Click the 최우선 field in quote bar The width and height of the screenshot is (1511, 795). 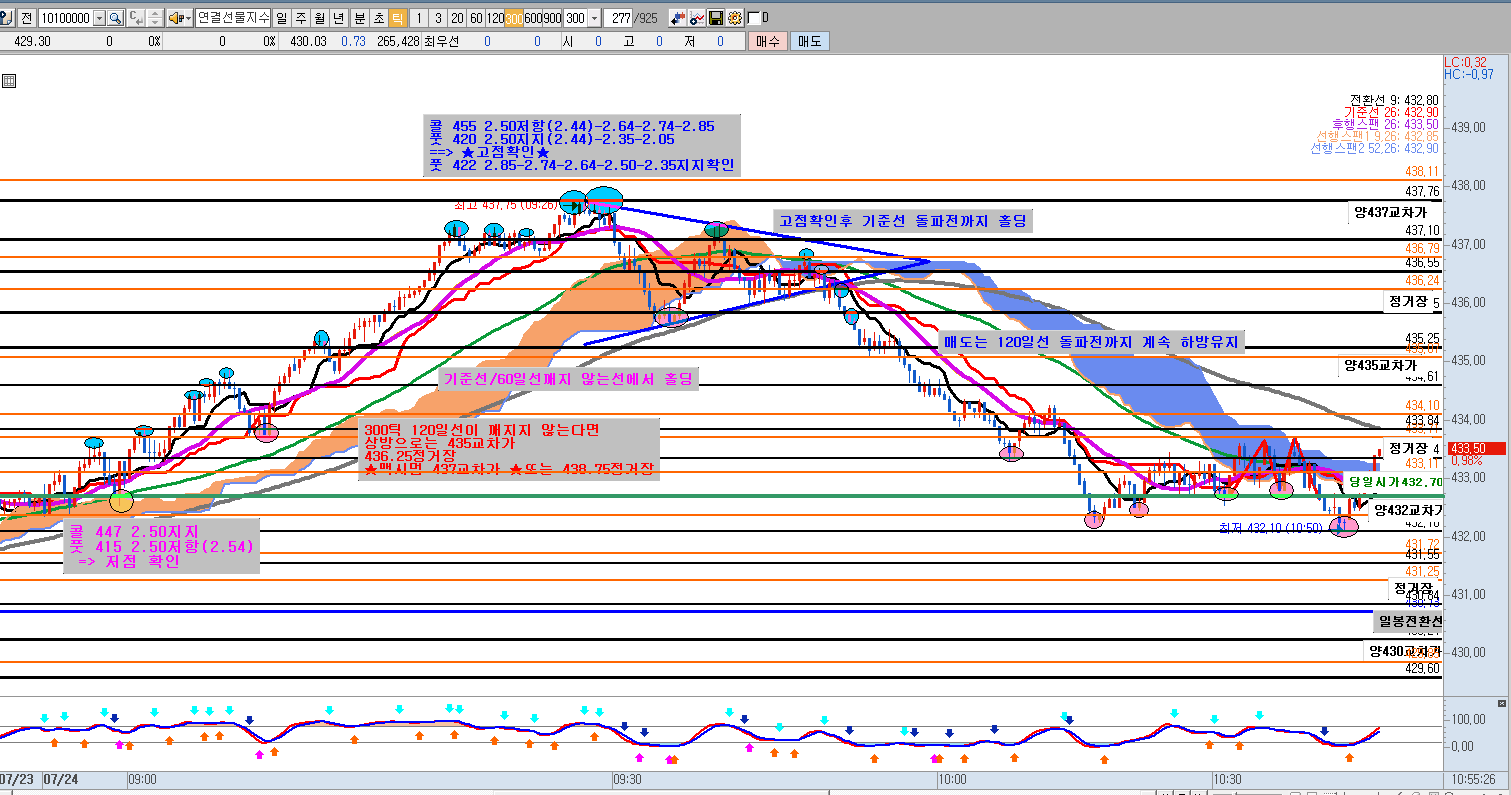tap(441, 41)
